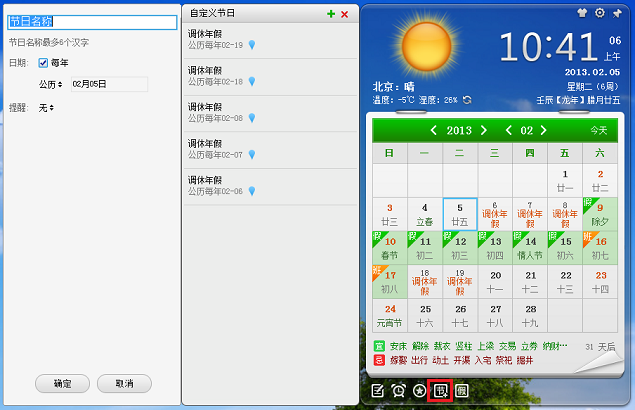Click the 节日名称 holiday name field
The image size is (635, 410).
pos(92,22)
